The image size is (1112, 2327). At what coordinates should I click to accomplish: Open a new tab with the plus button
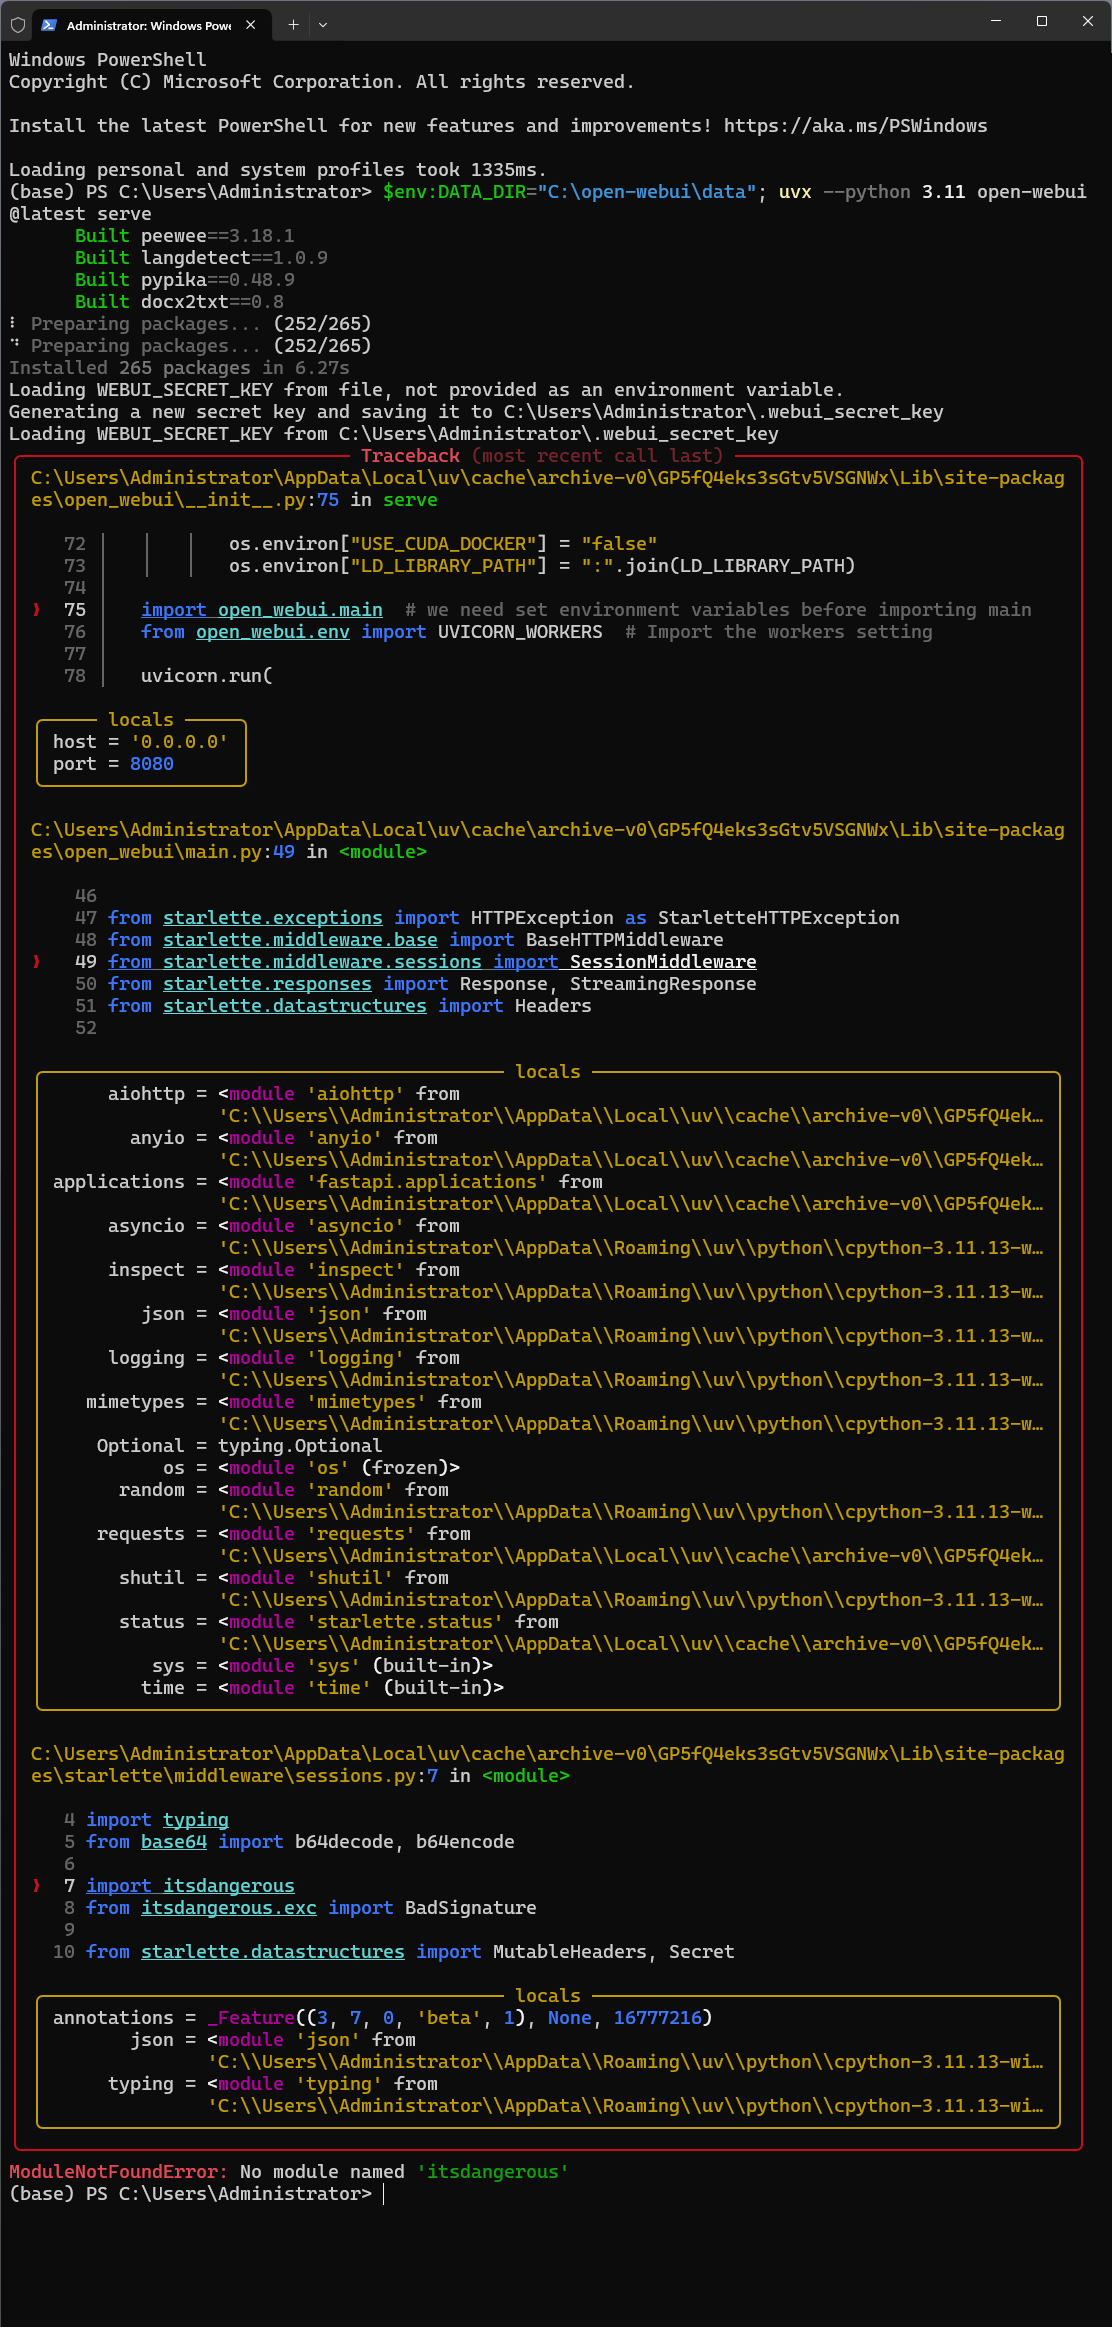tap(293, 25)
